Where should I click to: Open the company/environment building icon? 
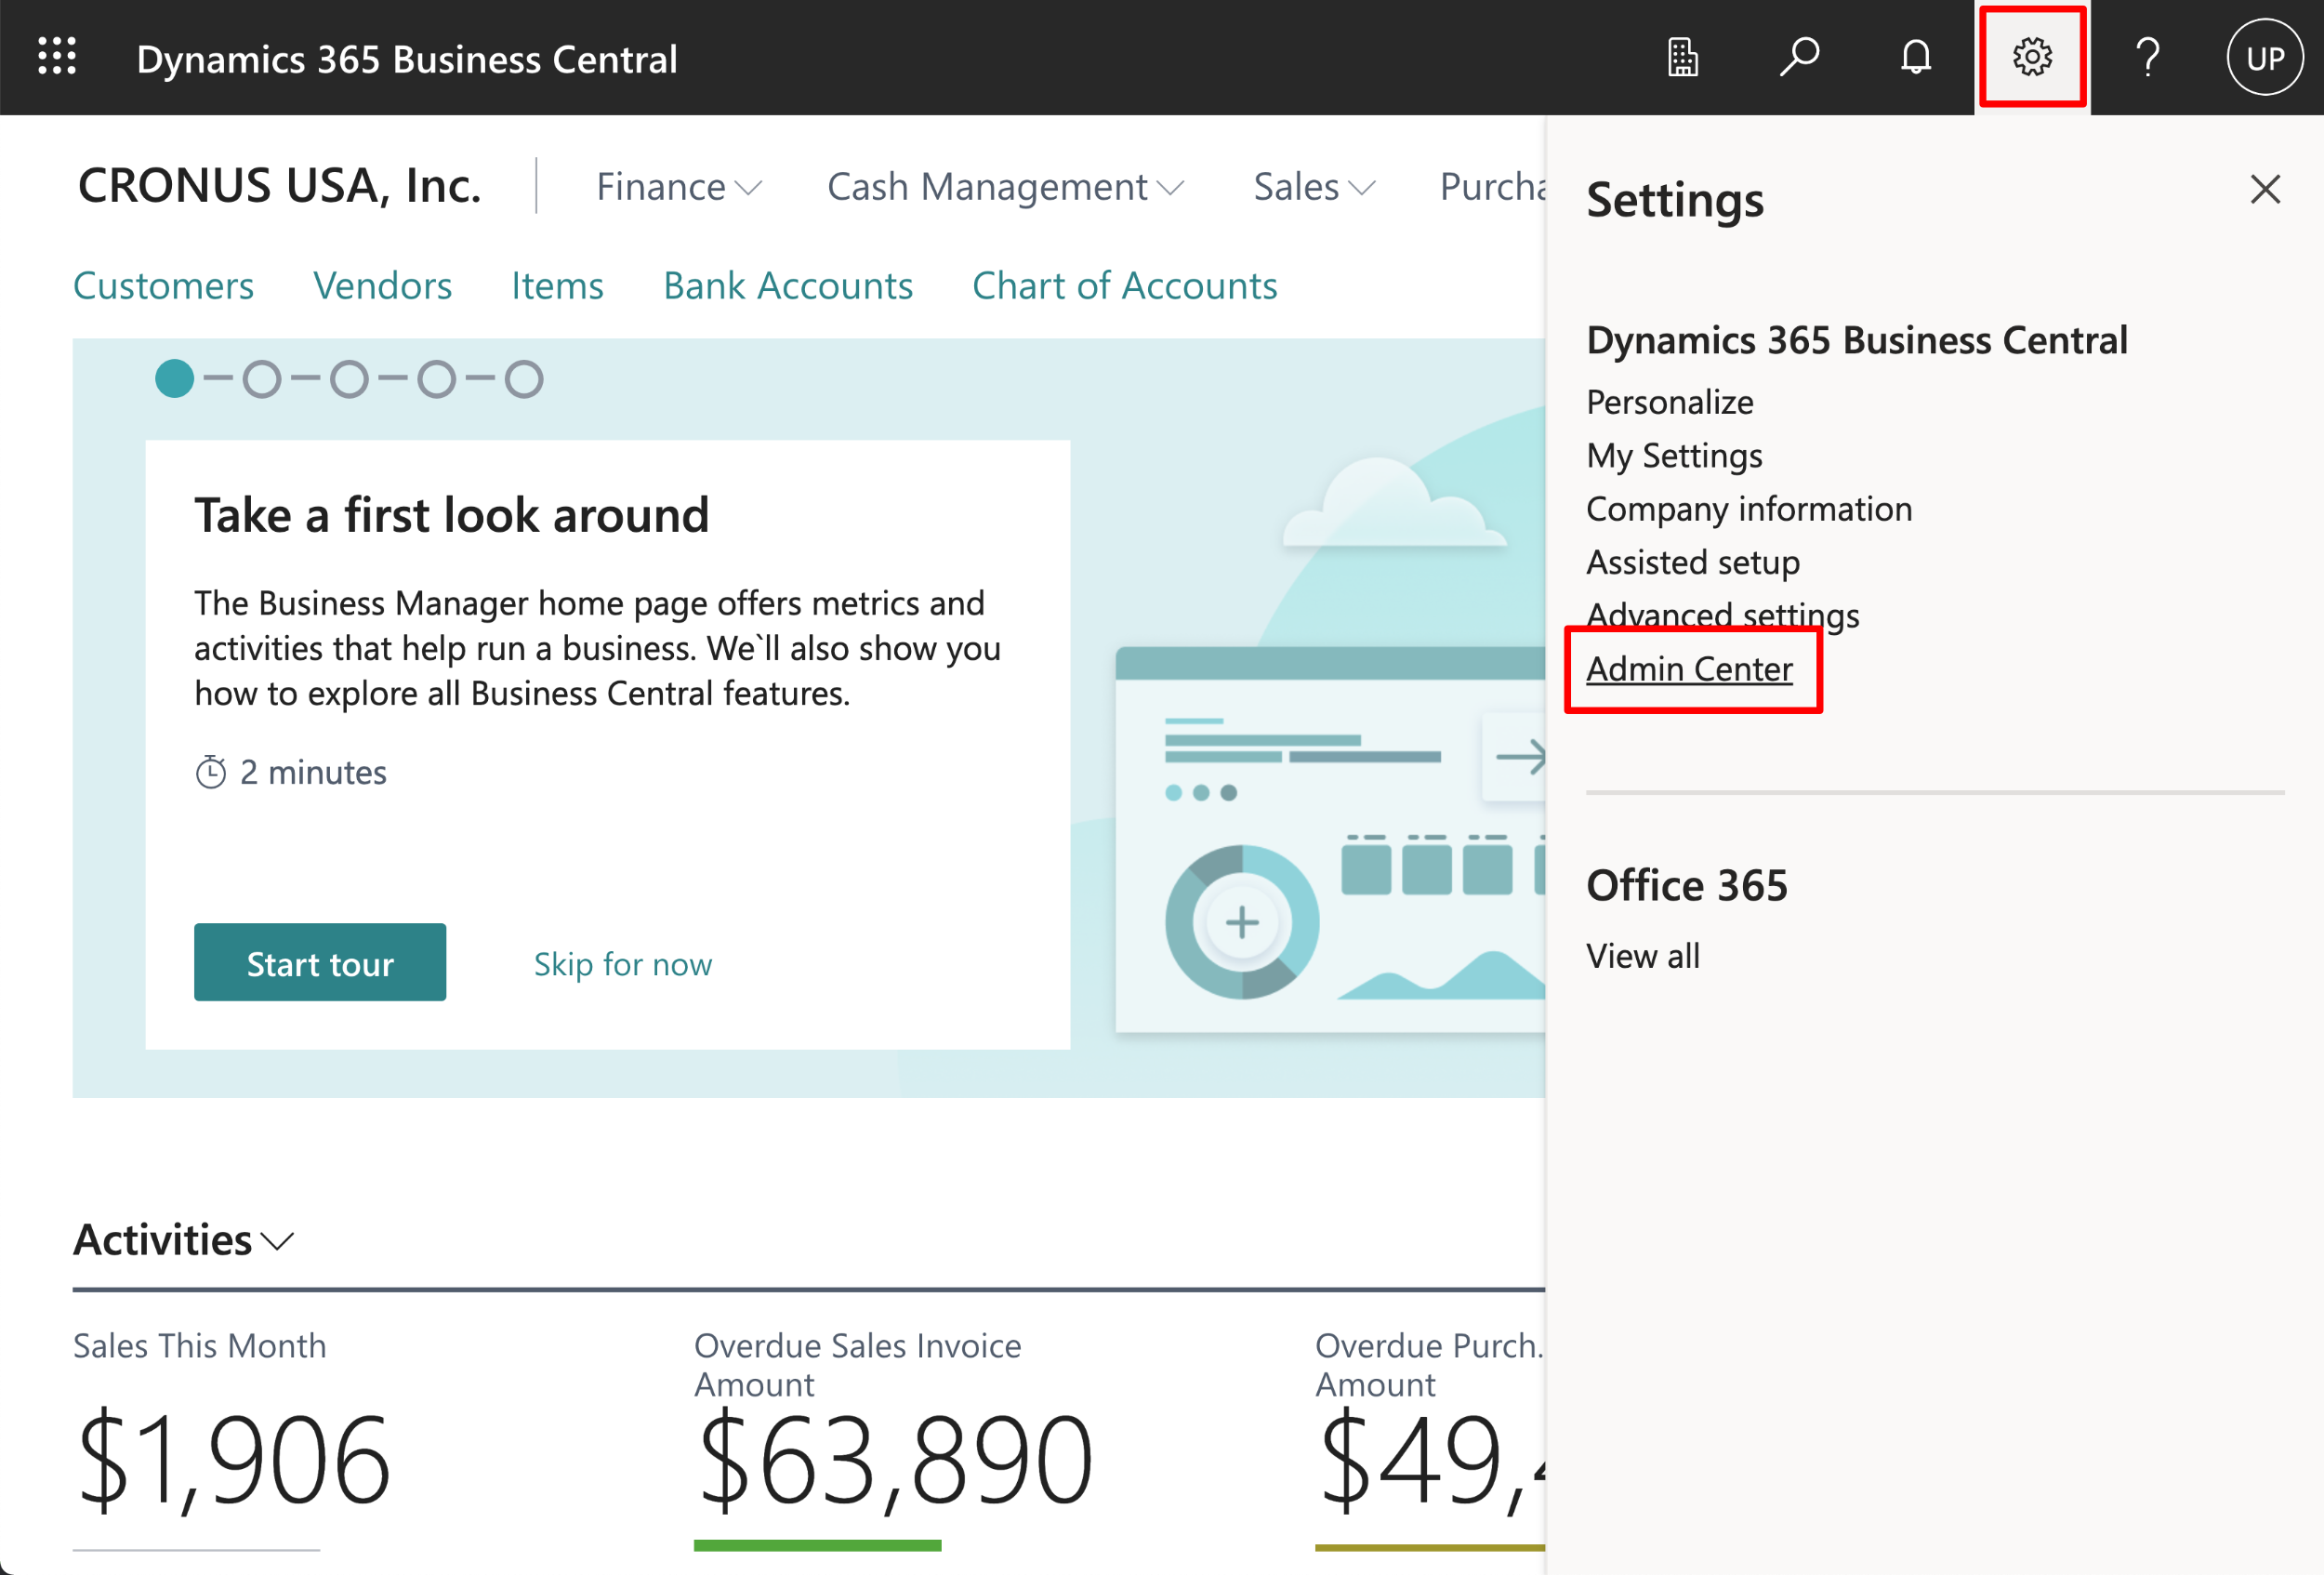[x=1683, y=57]
